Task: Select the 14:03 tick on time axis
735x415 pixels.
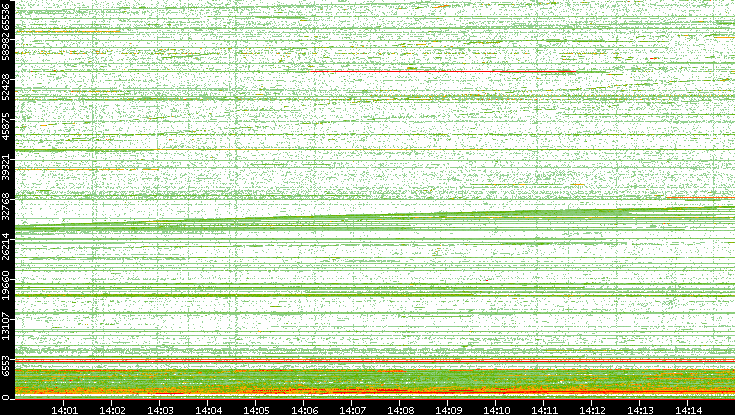Action: [161, 409]
